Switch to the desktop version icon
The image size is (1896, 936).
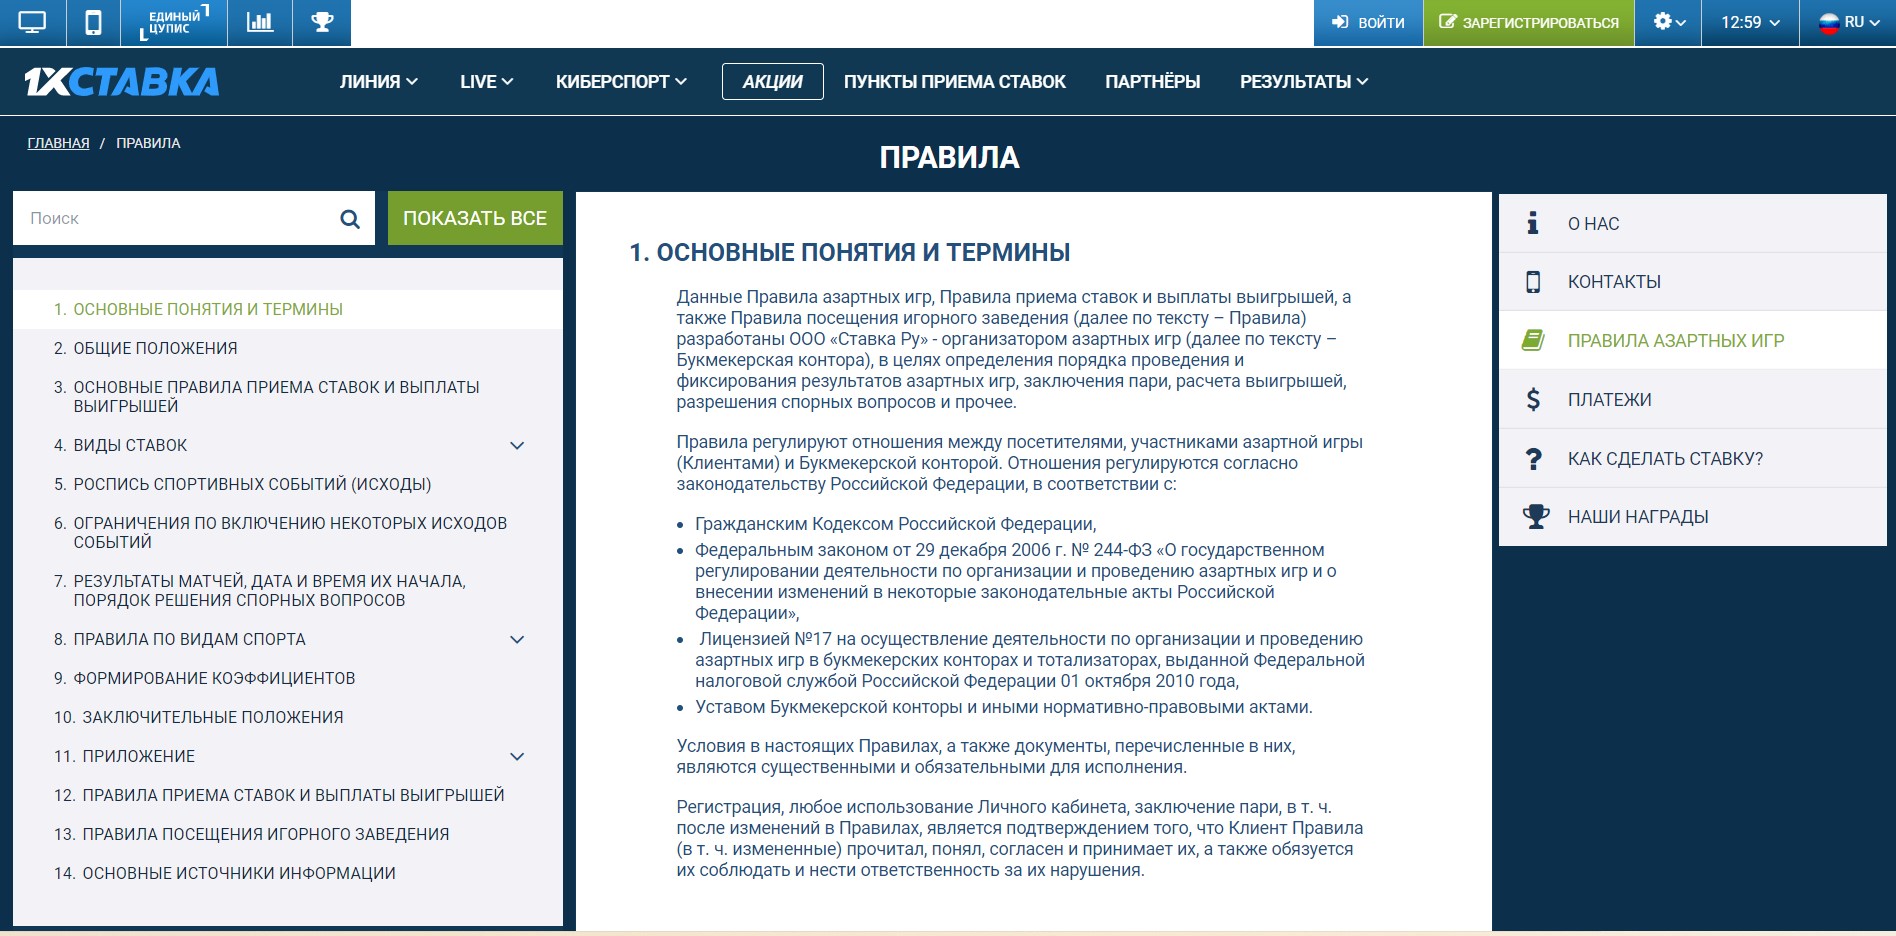32,23
